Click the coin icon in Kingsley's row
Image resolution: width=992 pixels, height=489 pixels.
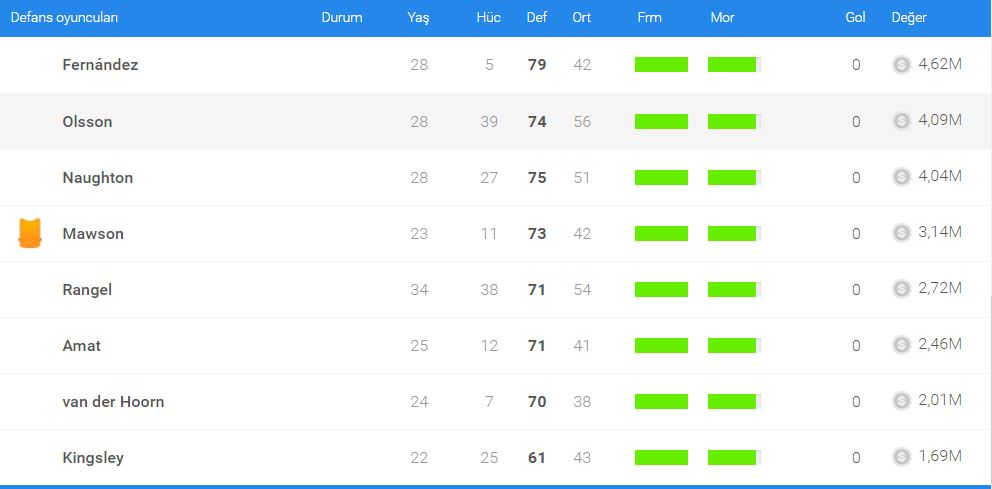click(901, 457)
